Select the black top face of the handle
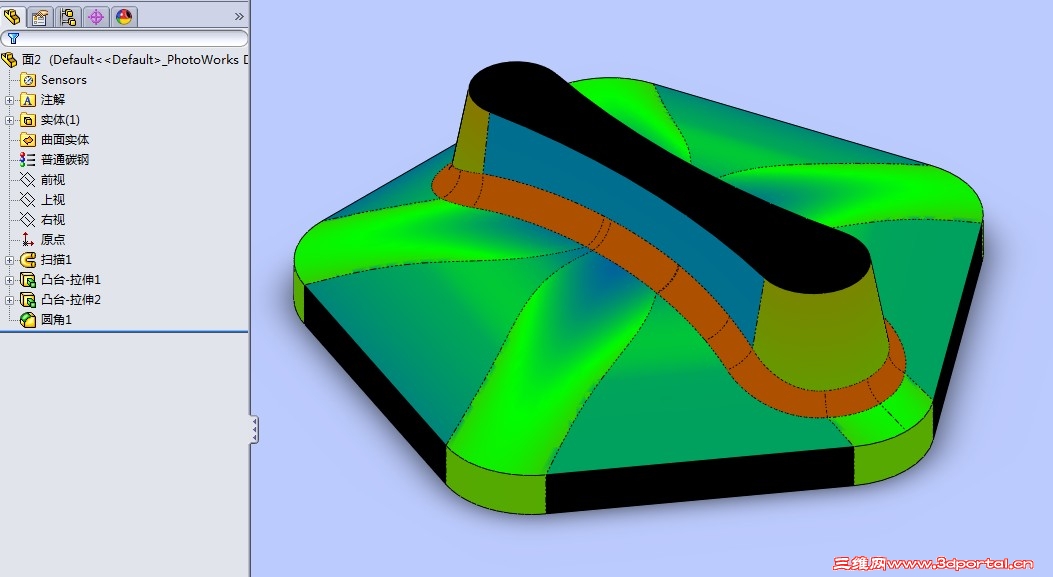Screen dimensions: 1053x577 point(672,176)
